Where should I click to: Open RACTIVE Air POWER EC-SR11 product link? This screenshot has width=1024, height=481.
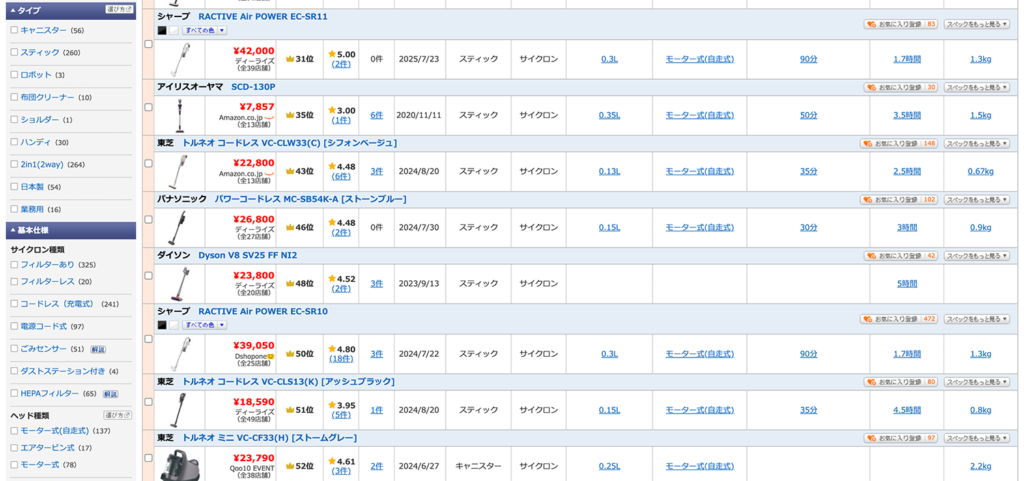pyautogui.click(x=263, y=16)
